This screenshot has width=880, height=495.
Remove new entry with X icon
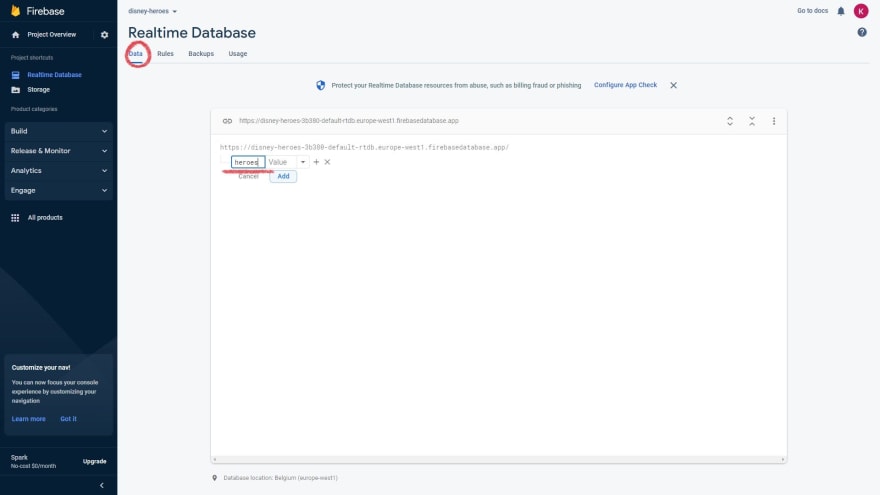pyautogui.click(x=327, y=162)
